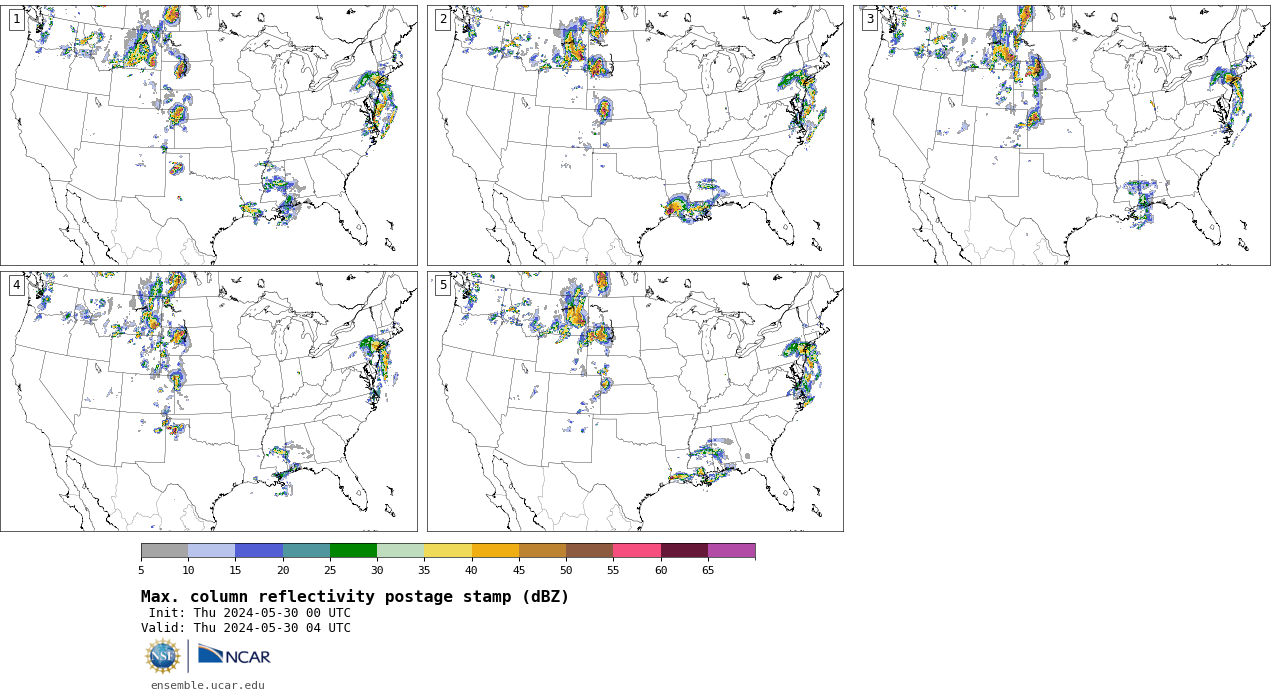Click the panel number label 4
The image size is (1280, 696).
[x=17, y=285]
